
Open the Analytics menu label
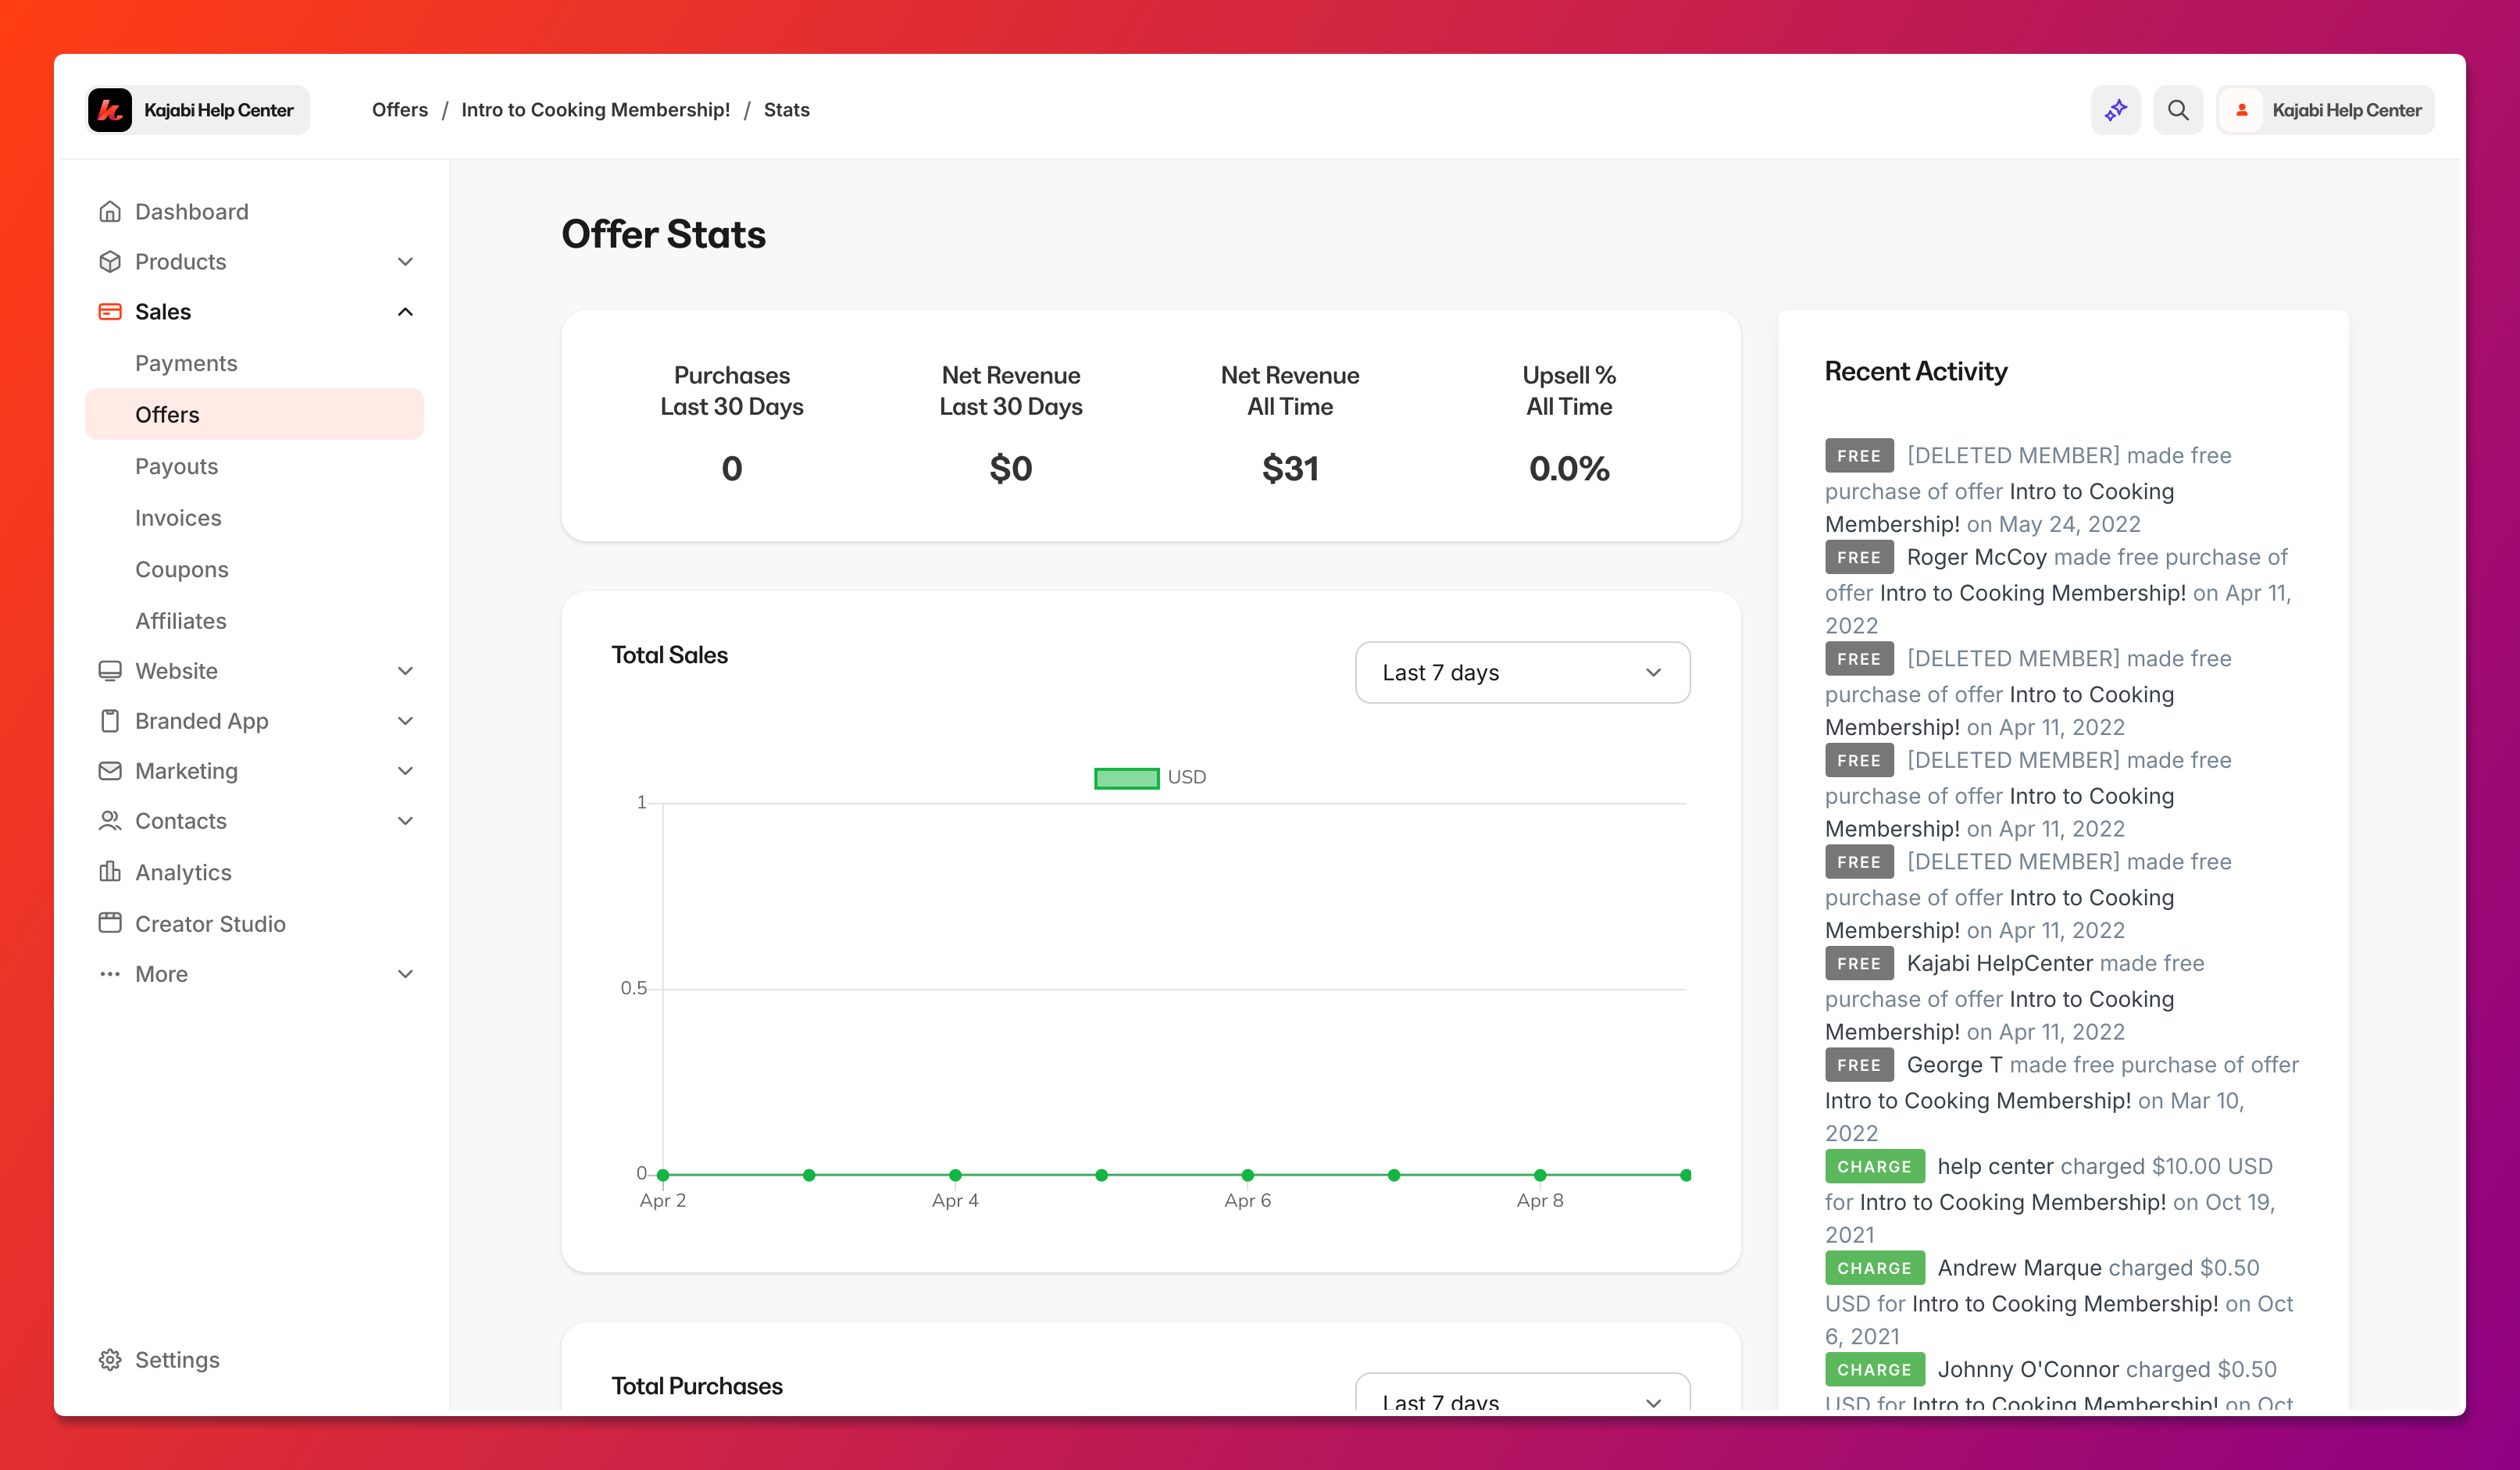183,872
